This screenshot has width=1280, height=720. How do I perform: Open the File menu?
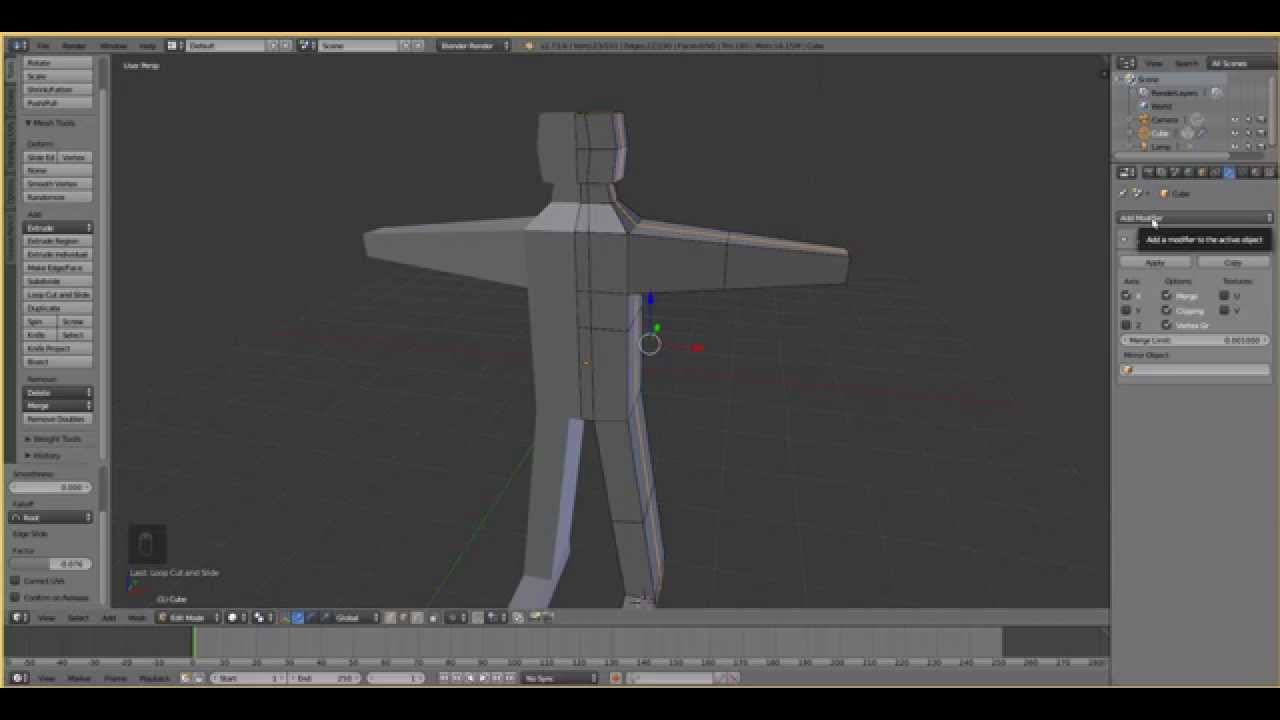pyautogui.click(x=43, y=46)
